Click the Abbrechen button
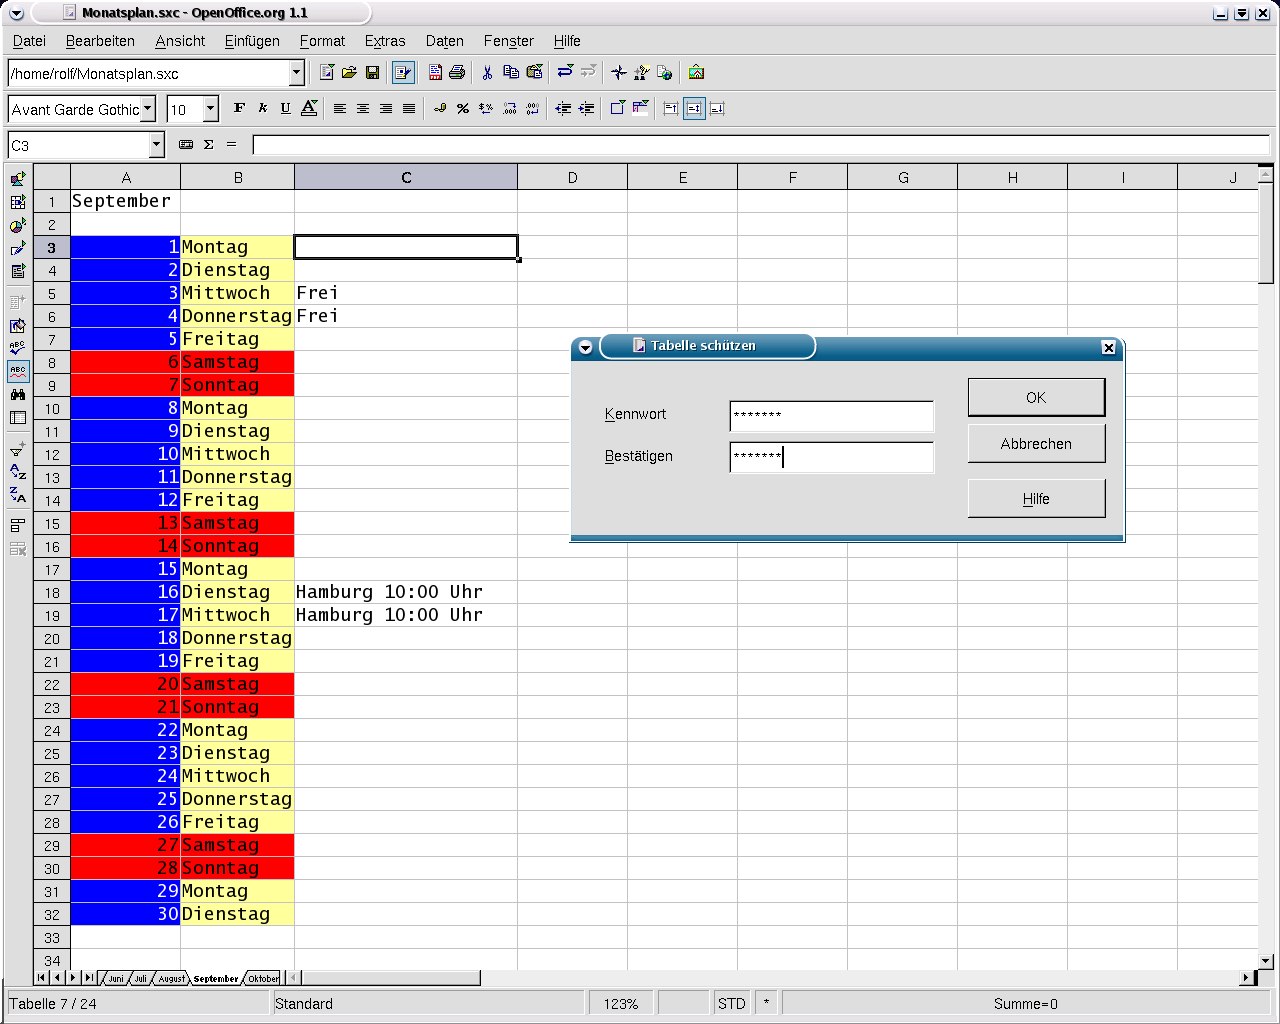Viewport: 1280px width, 1024px height. [1035, 444]
